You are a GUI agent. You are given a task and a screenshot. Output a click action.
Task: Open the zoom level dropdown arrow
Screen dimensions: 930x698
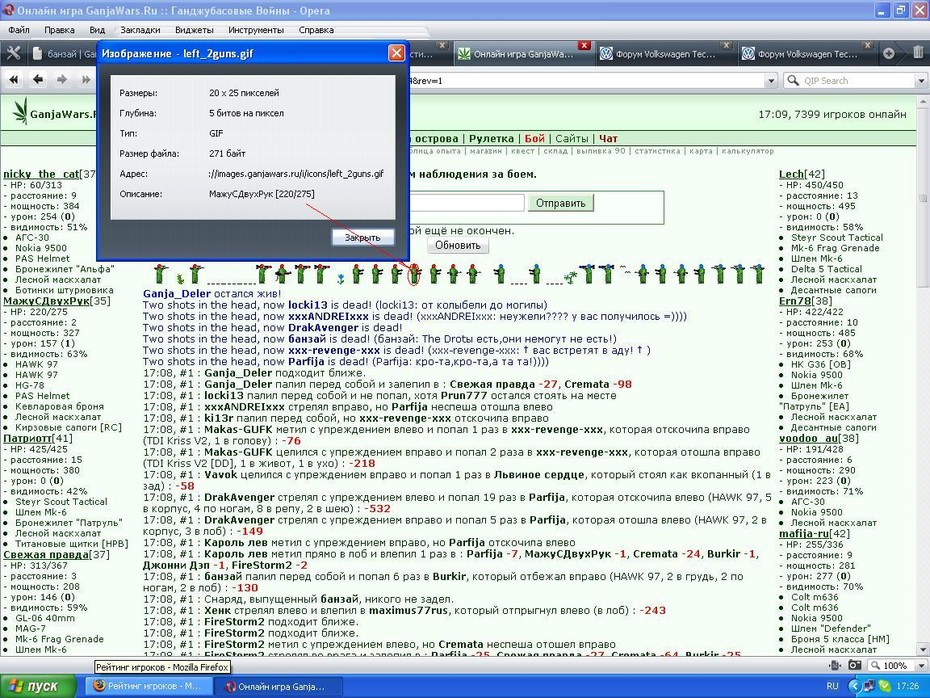(x=921, y=665)
